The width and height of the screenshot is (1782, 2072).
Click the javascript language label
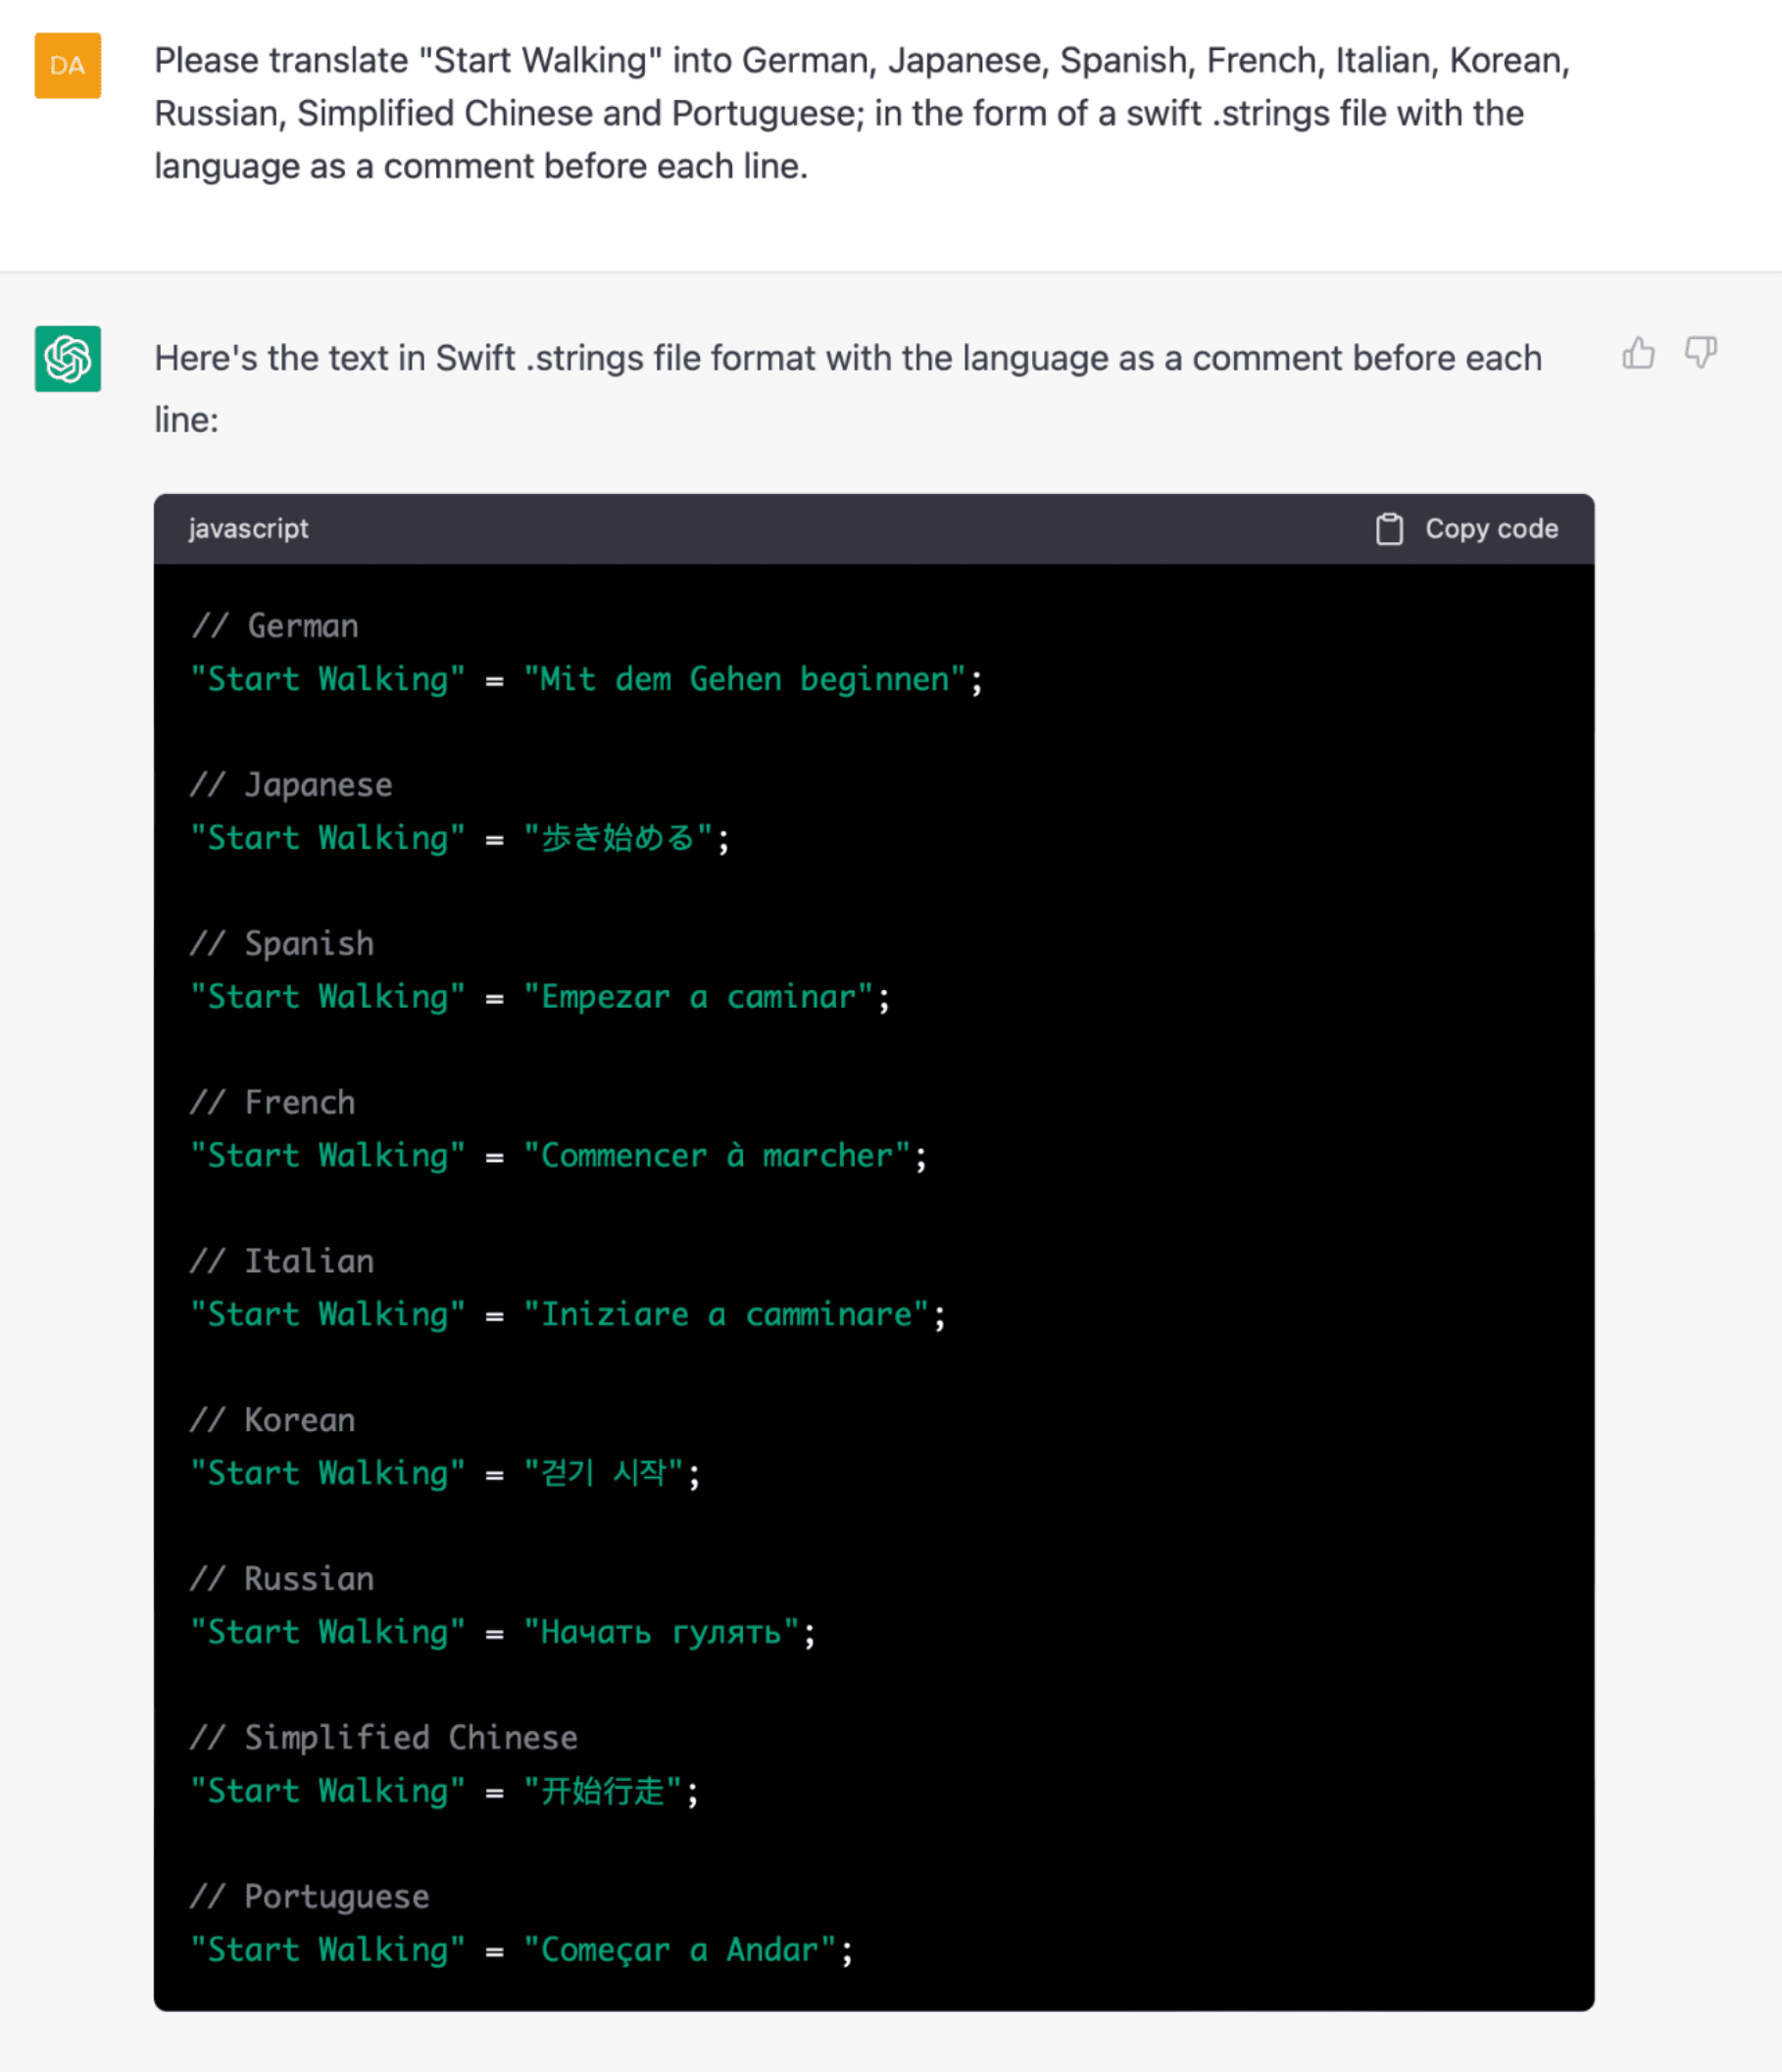(x=249, y=528)
